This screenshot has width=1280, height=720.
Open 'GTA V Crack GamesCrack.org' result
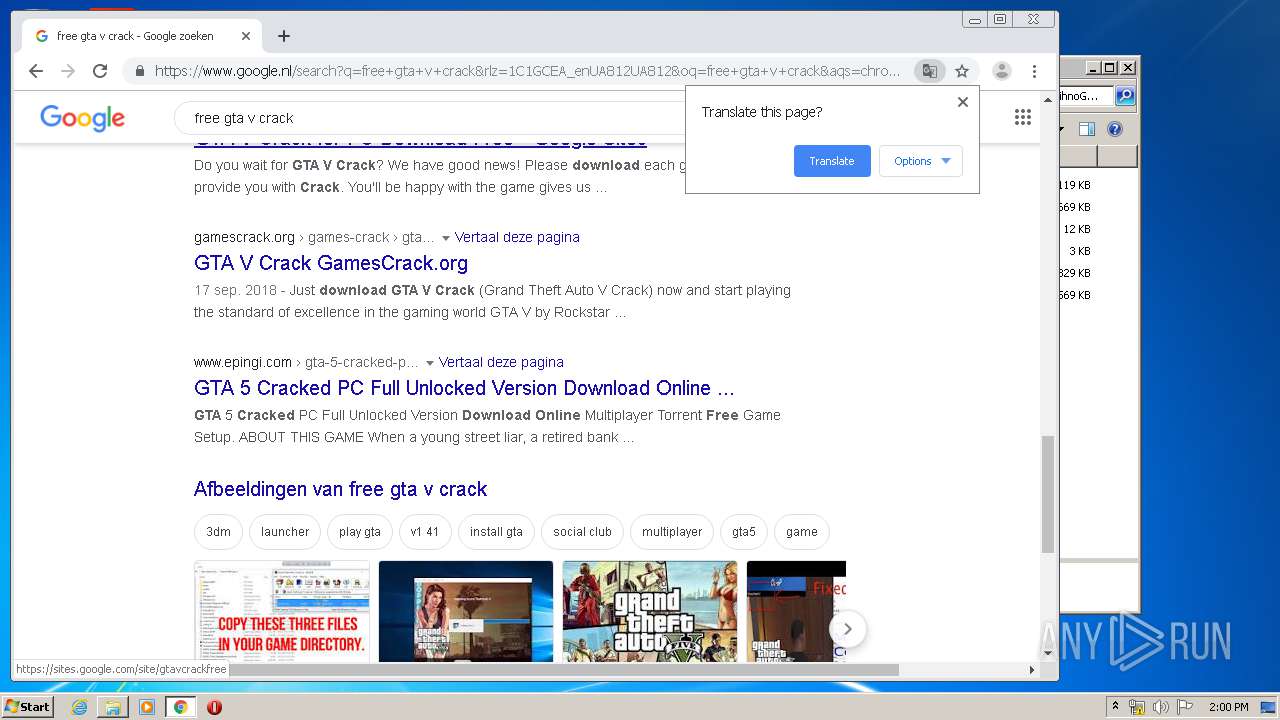tap(331, 263)
